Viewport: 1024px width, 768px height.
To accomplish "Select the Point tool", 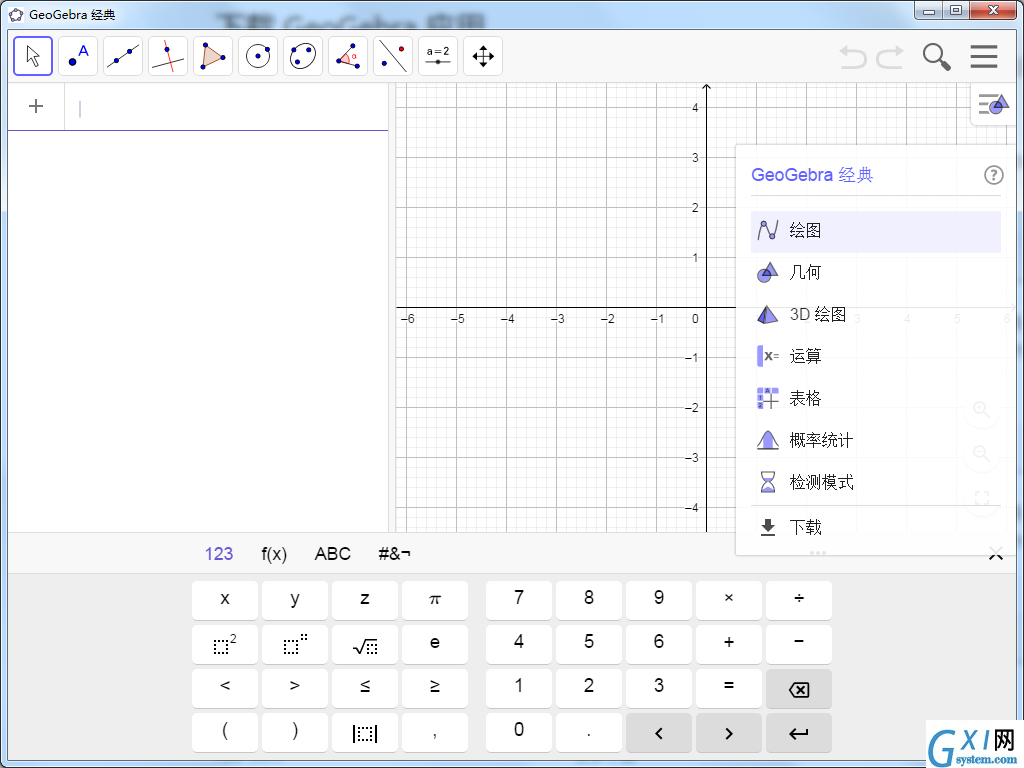I will click(78, 56).
